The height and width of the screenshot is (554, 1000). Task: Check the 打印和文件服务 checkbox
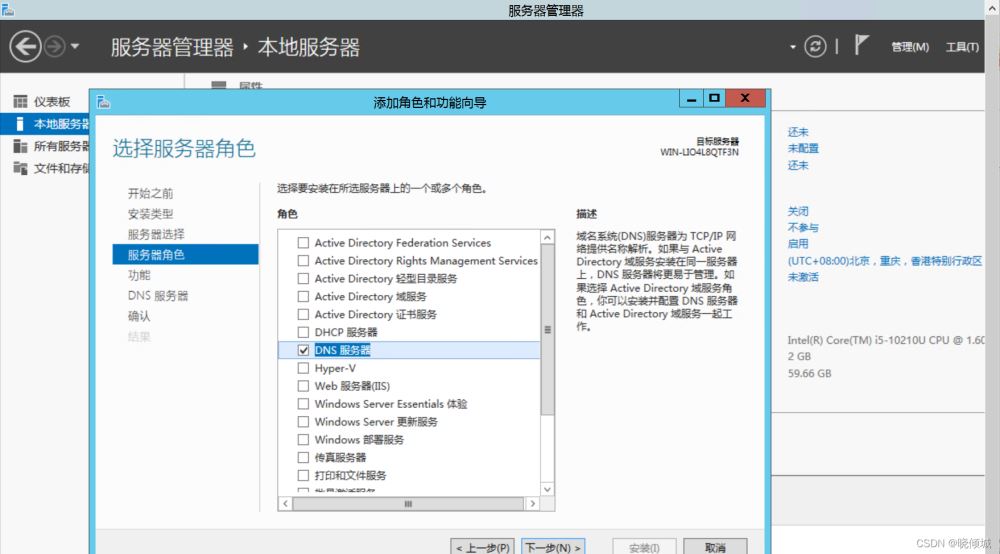click(303, 475)
